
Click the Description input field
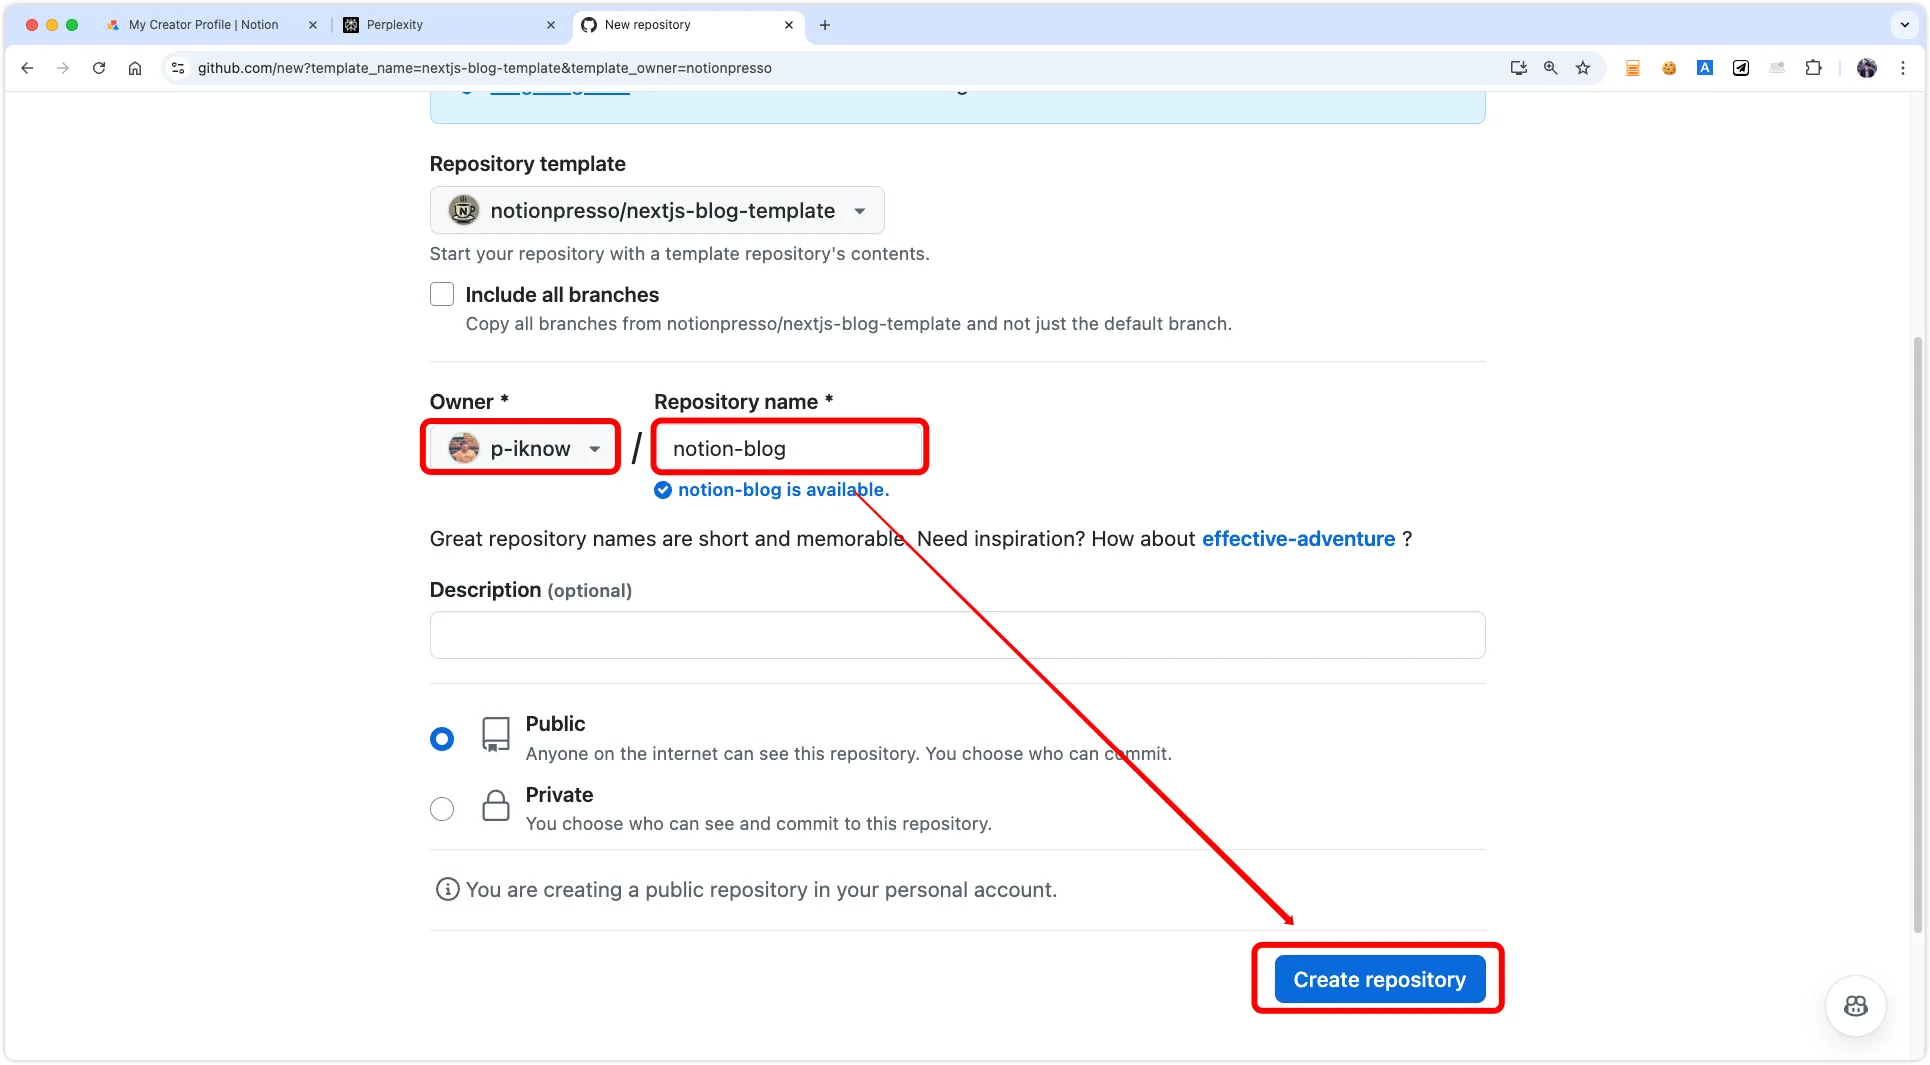pyautogui.click(x=957, y=635)
